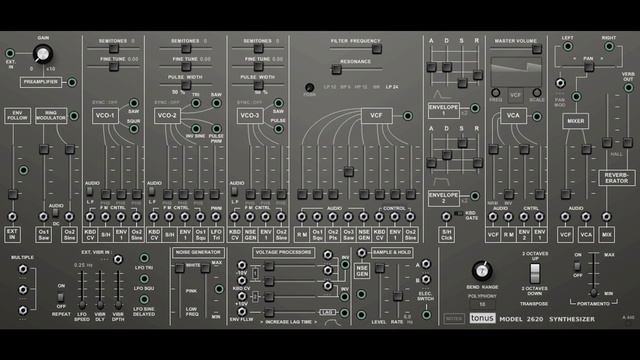Click the ENVELOPE 1 output jack
Viewport: 640px width, 360px height.
[475, 108]
